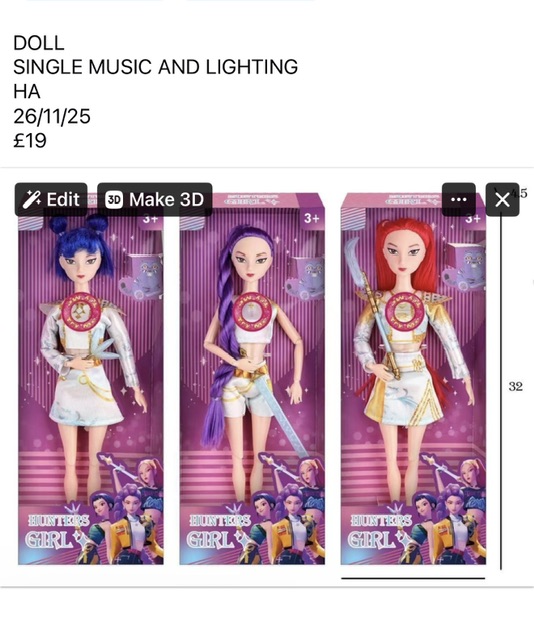Click the red try-me disc on purple-haired doll

[253, 312]
